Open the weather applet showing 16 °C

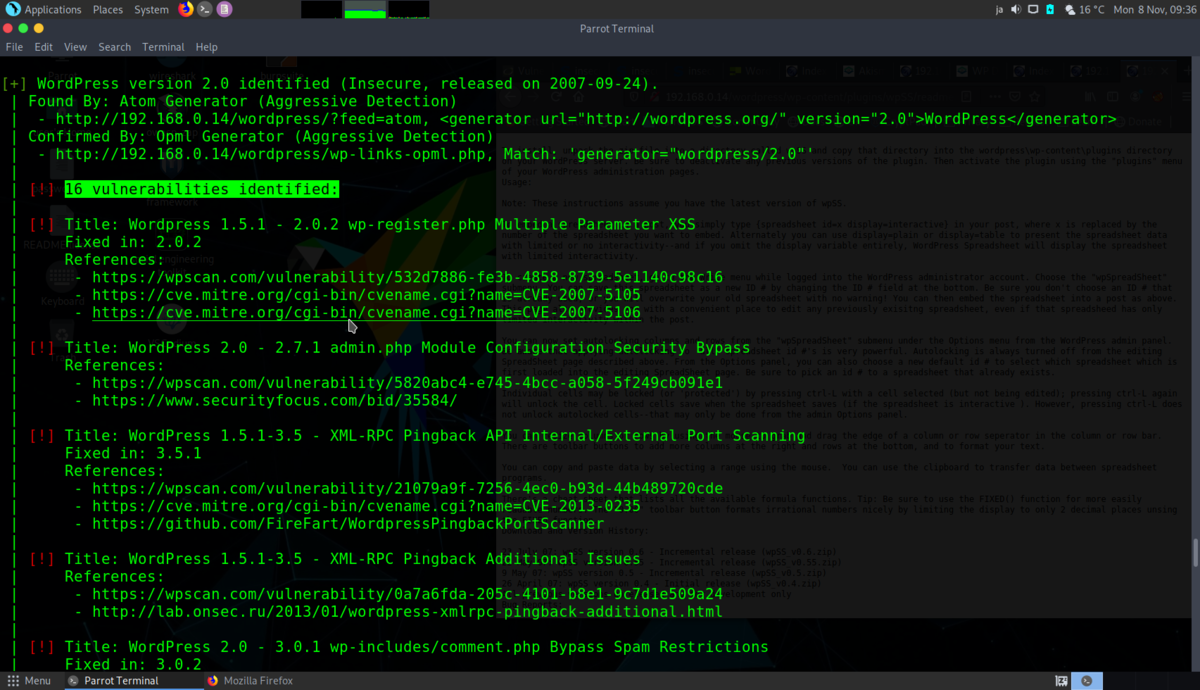[x=1084, y=9]
